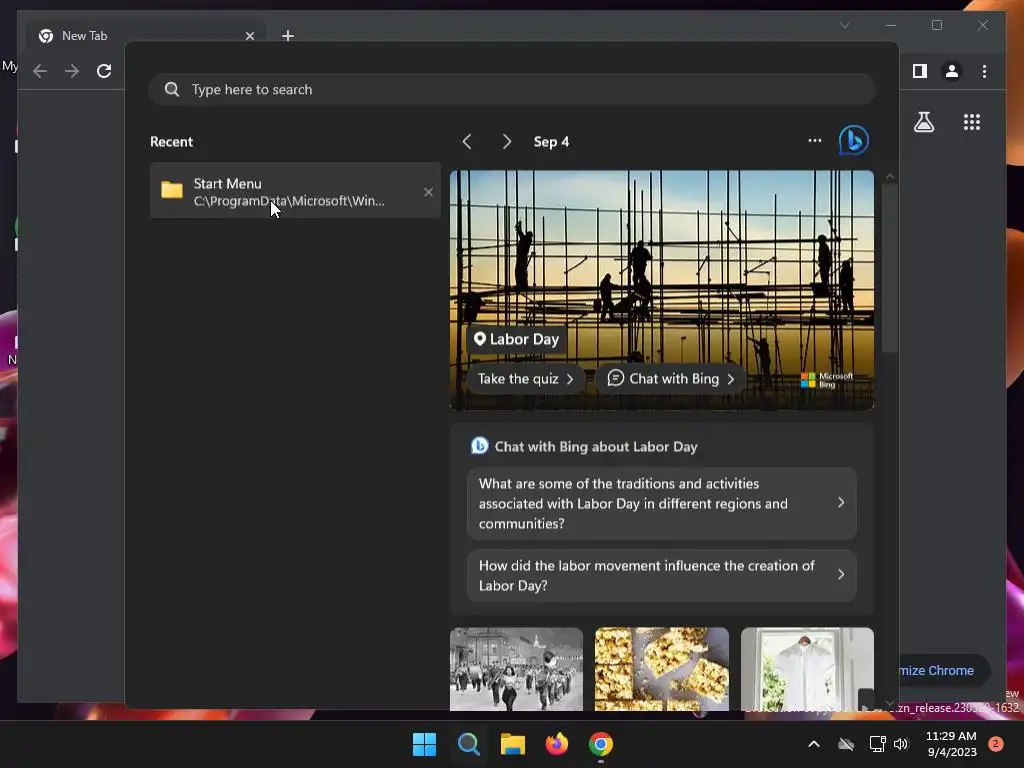Open the white shirt thumbnail
Screen dimensions: 1024x768
pyautogui.click(x=807, y=669)
